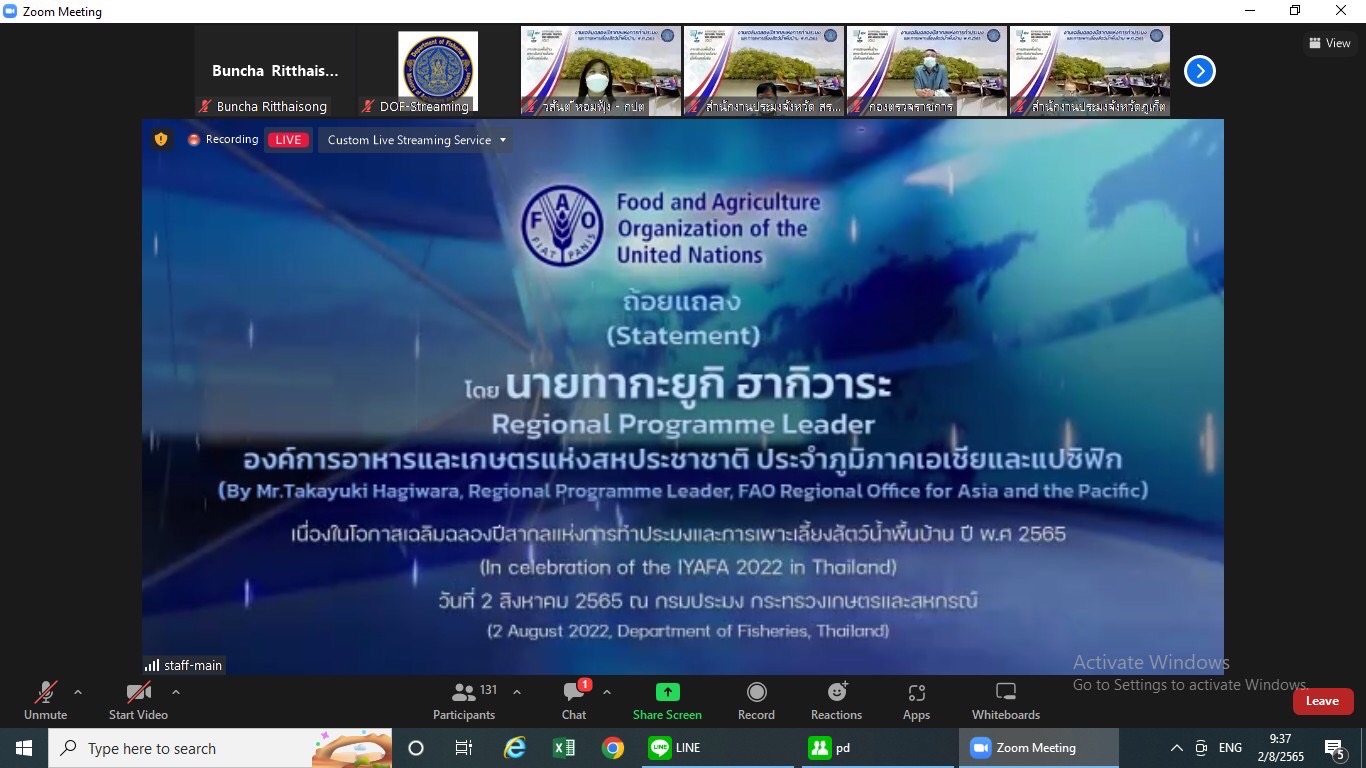Open the Participants panel

click(464, 701)
